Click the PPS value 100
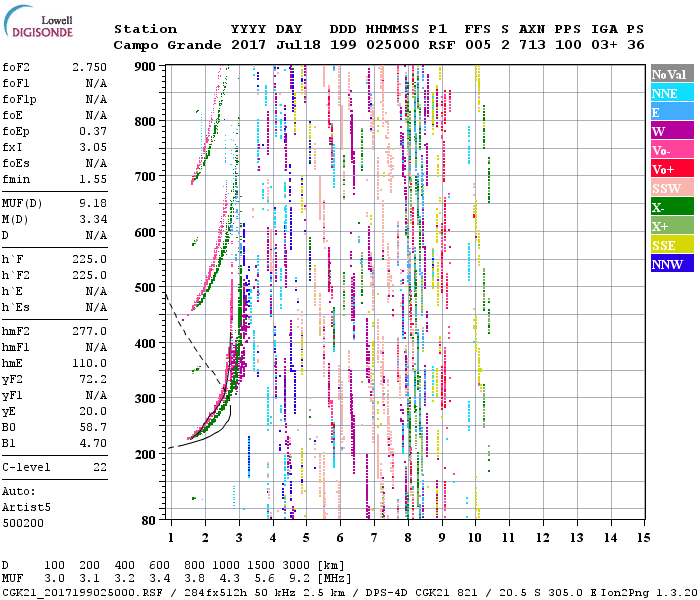The image size is (700, 600). pos(568,45)
